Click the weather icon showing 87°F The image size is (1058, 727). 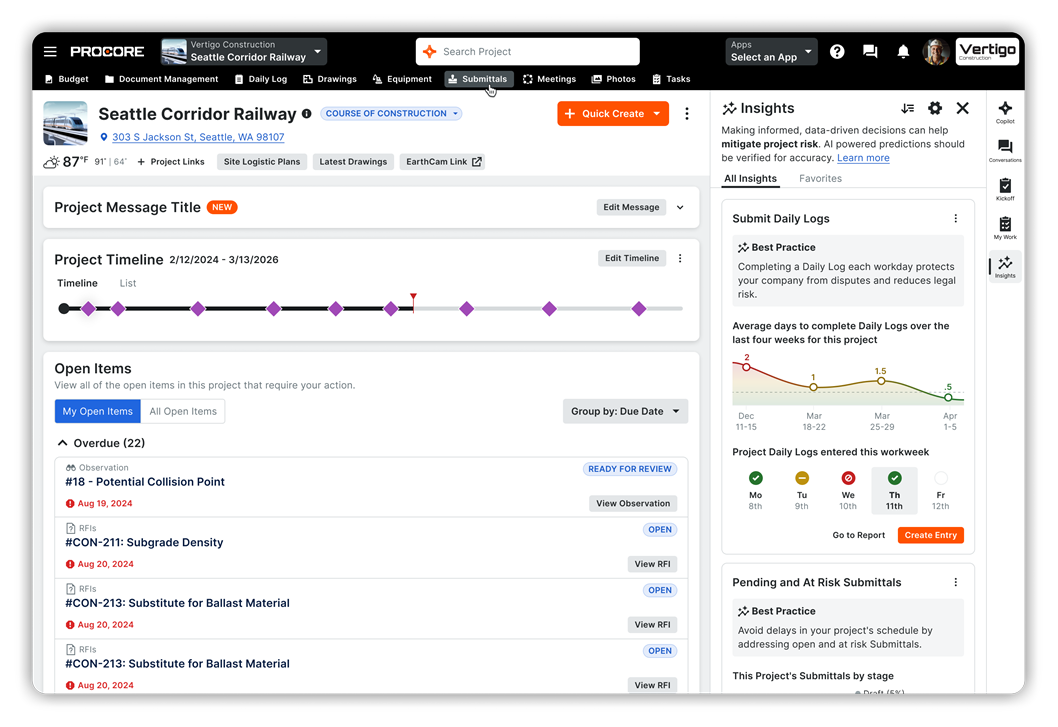coord(51,162)
